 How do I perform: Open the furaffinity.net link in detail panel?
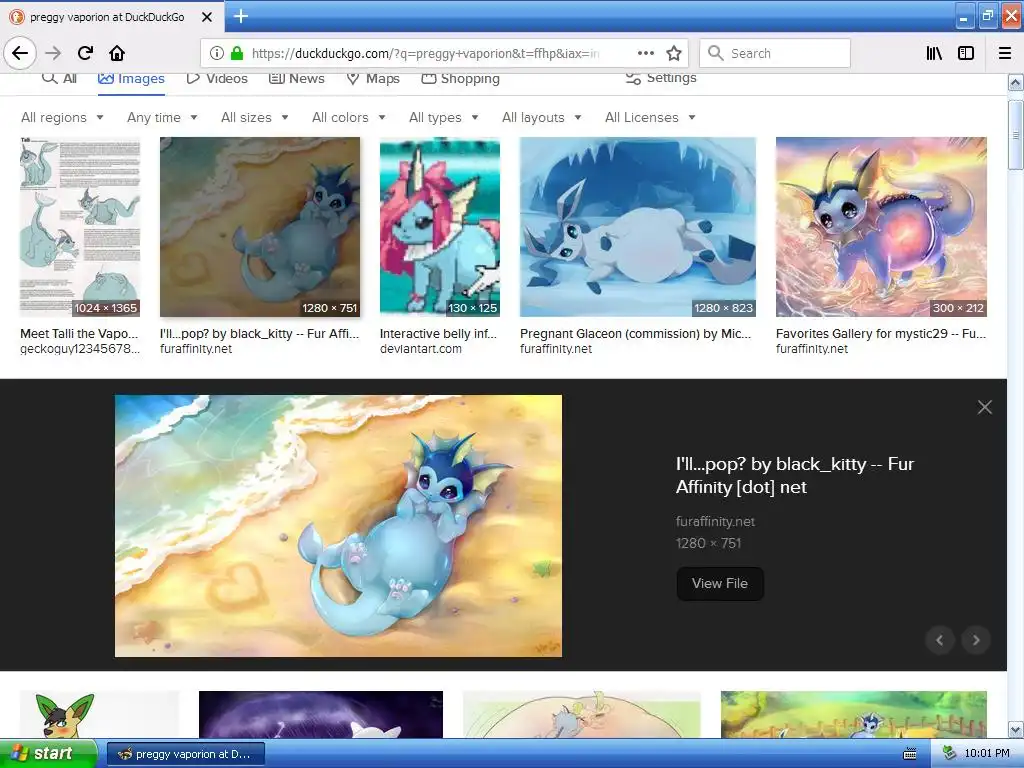[x=715, y=521]
